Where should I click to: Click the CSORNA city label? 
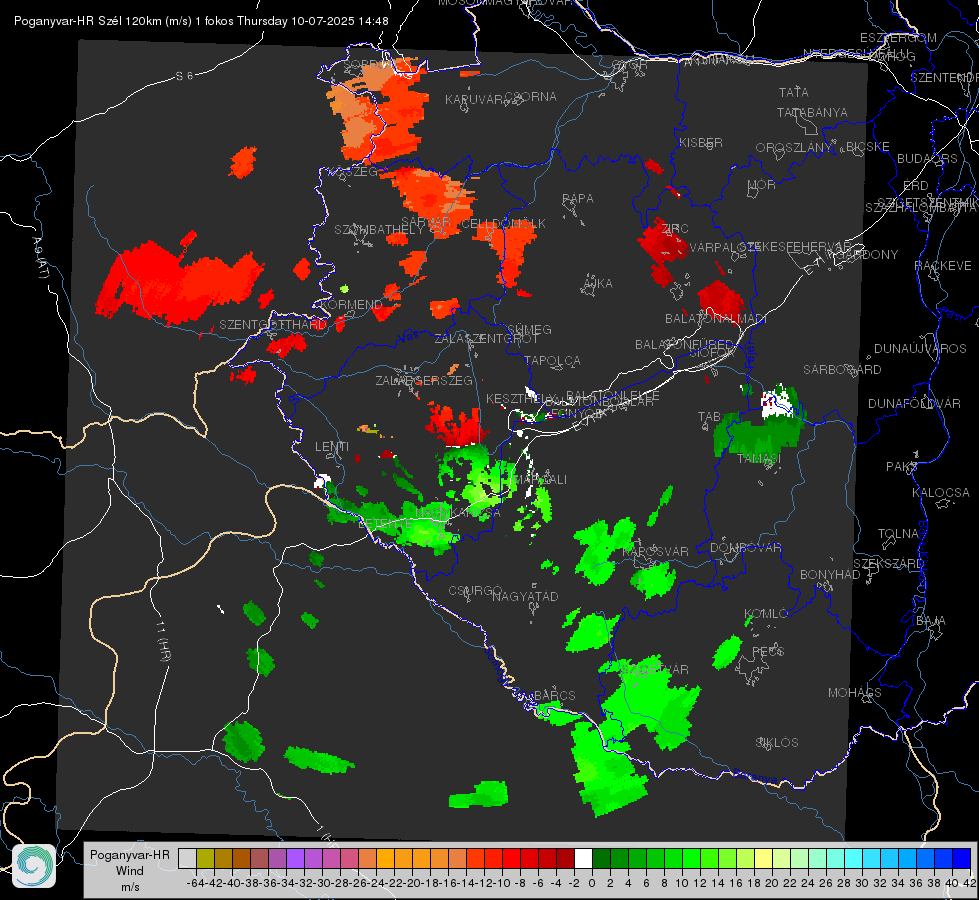[x=531, y=96]
